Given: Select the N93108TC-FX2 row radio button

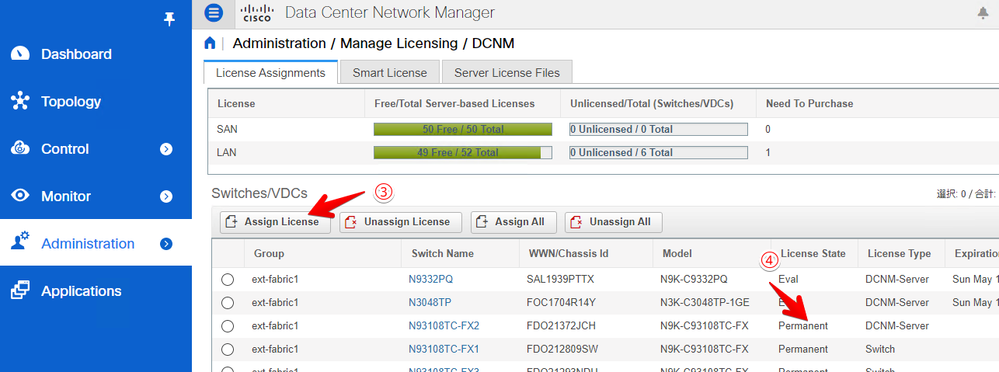Looking at the screenshot, I should pos(227,326).
